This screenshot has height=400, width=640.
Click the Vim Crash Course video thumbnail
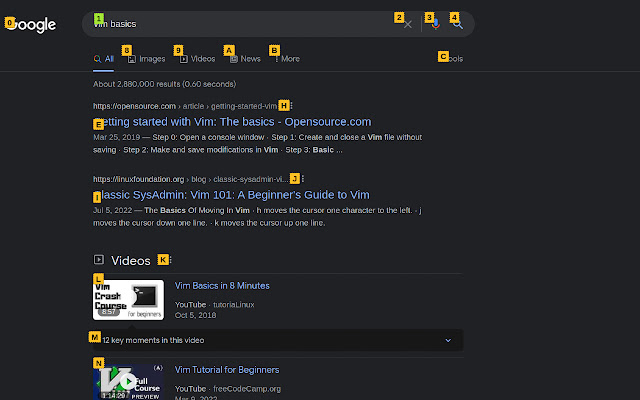point(128,299)
